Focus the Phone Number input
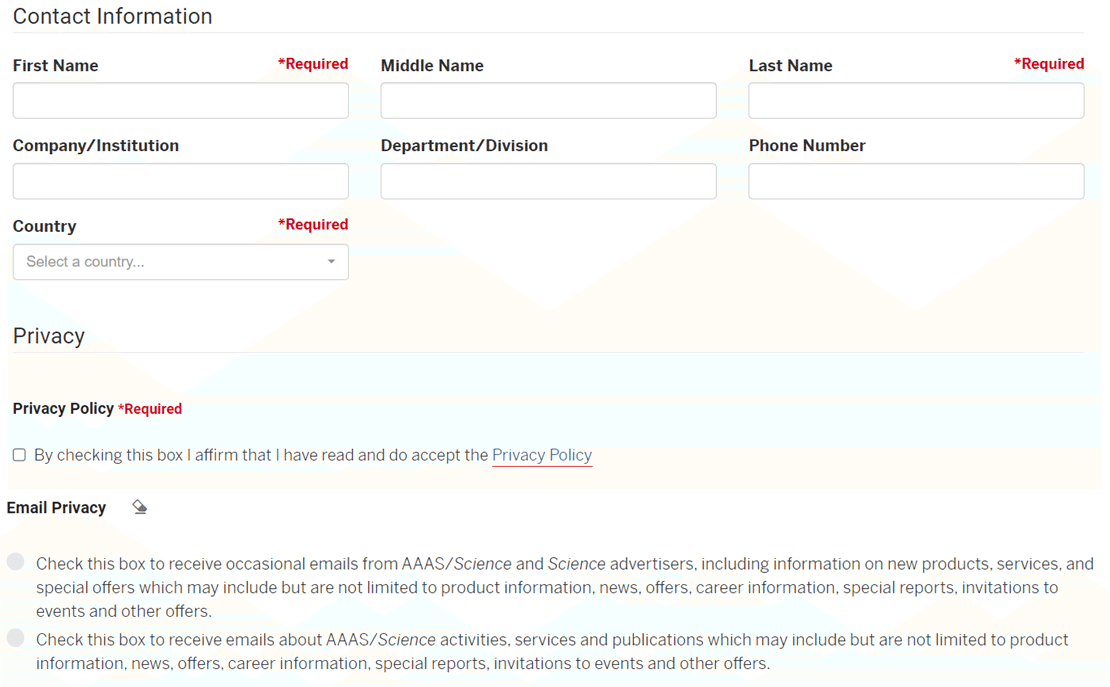Viewport: 1110px width, 687px height. click(916, 182)
